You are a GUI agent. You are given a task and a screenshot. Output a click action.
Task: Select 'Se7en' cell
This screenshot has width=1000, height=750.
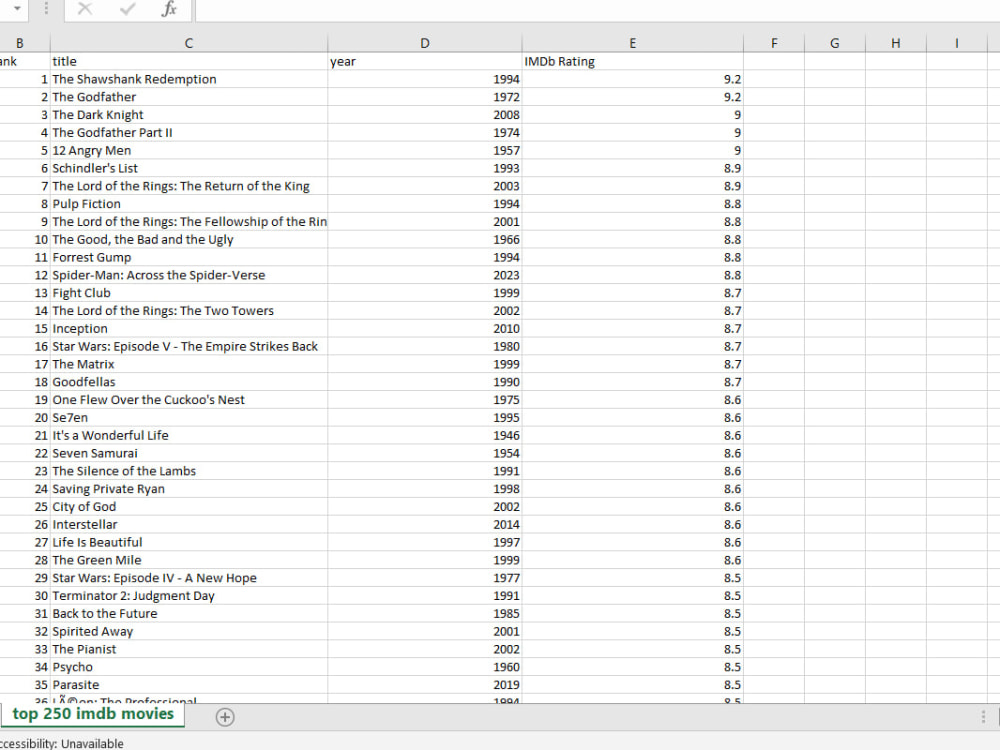point(189,418)
